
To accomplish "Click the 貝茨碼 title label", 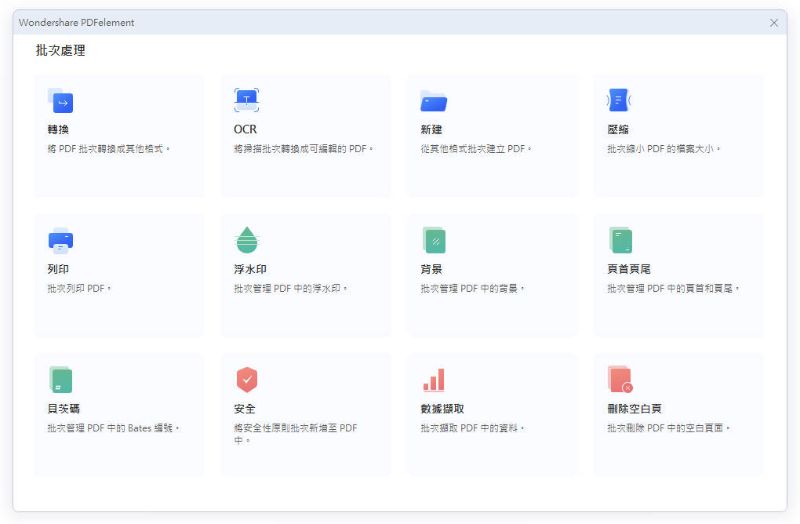I will [x=64, y=409].
